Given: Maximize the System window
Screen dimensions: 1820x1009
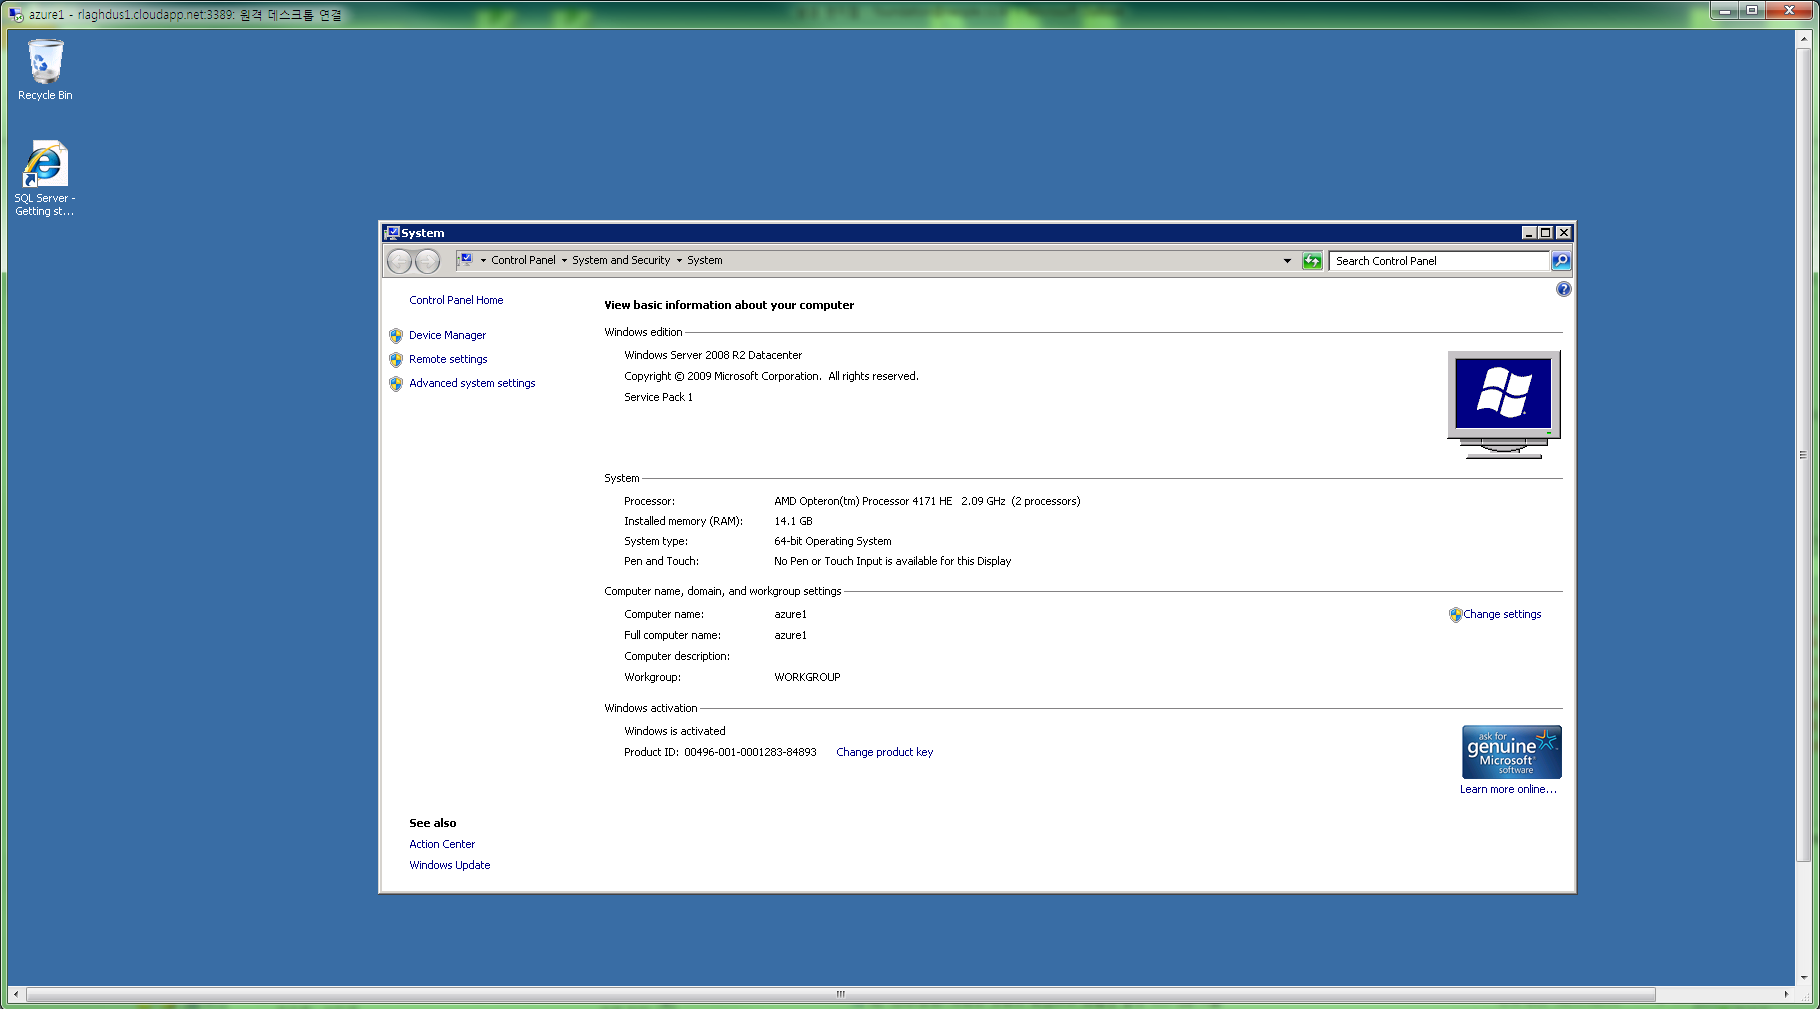Looking at the screenshot, I should (x=1546, y=233).
